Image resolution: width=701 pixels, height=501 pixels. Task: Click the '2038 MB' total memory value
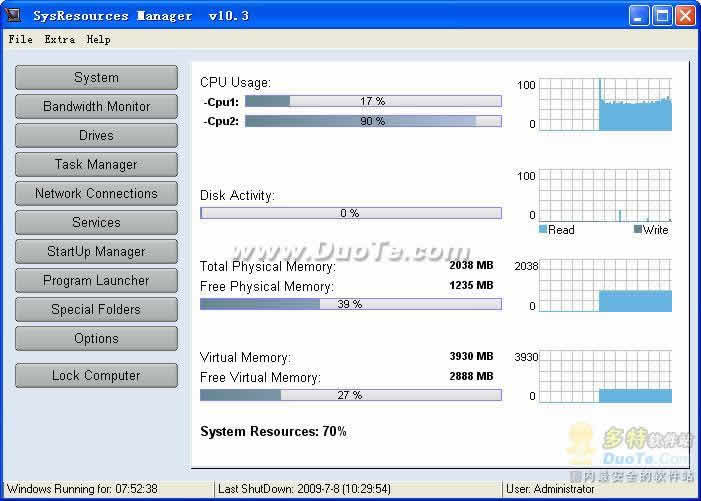[471, 265]
